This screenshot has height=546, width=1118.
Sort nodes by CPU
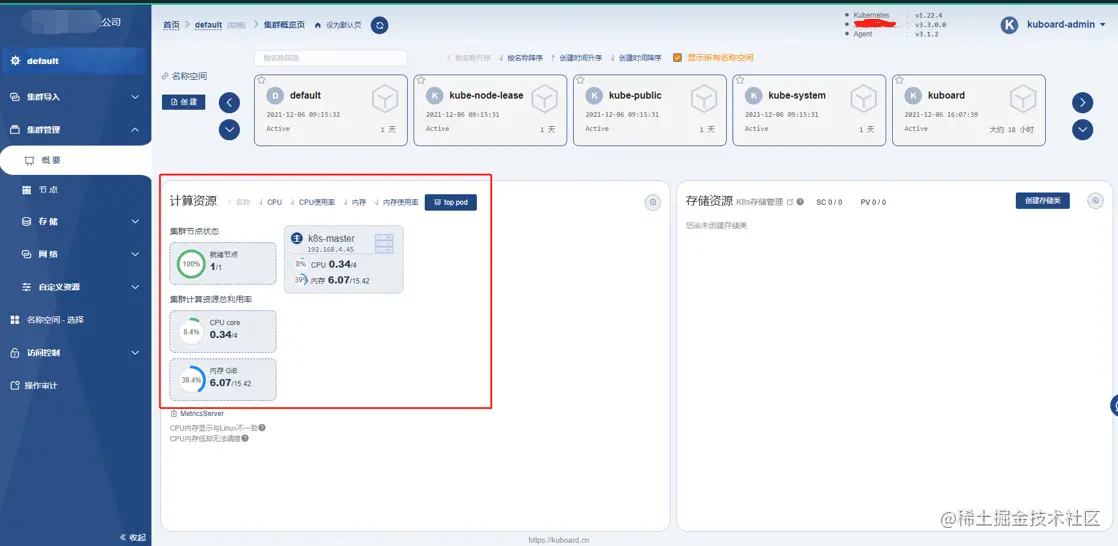[270, 202]
